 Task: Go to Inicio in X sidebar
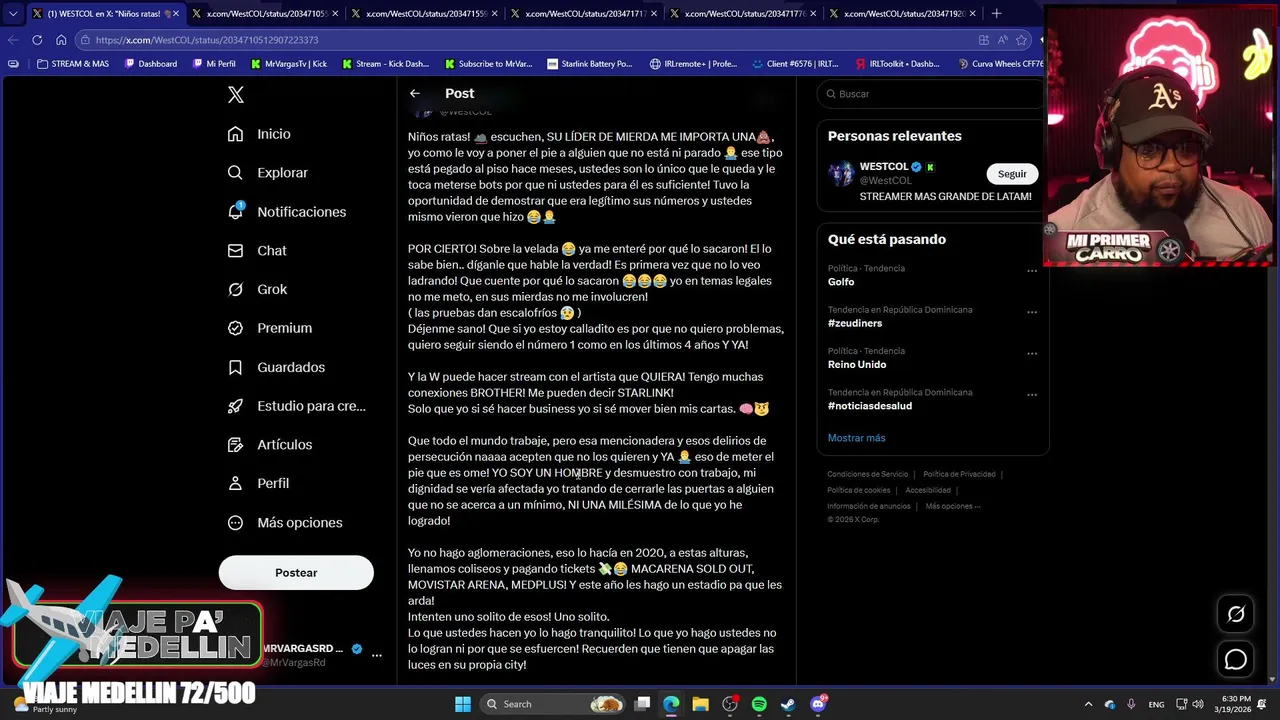point(259,134)
